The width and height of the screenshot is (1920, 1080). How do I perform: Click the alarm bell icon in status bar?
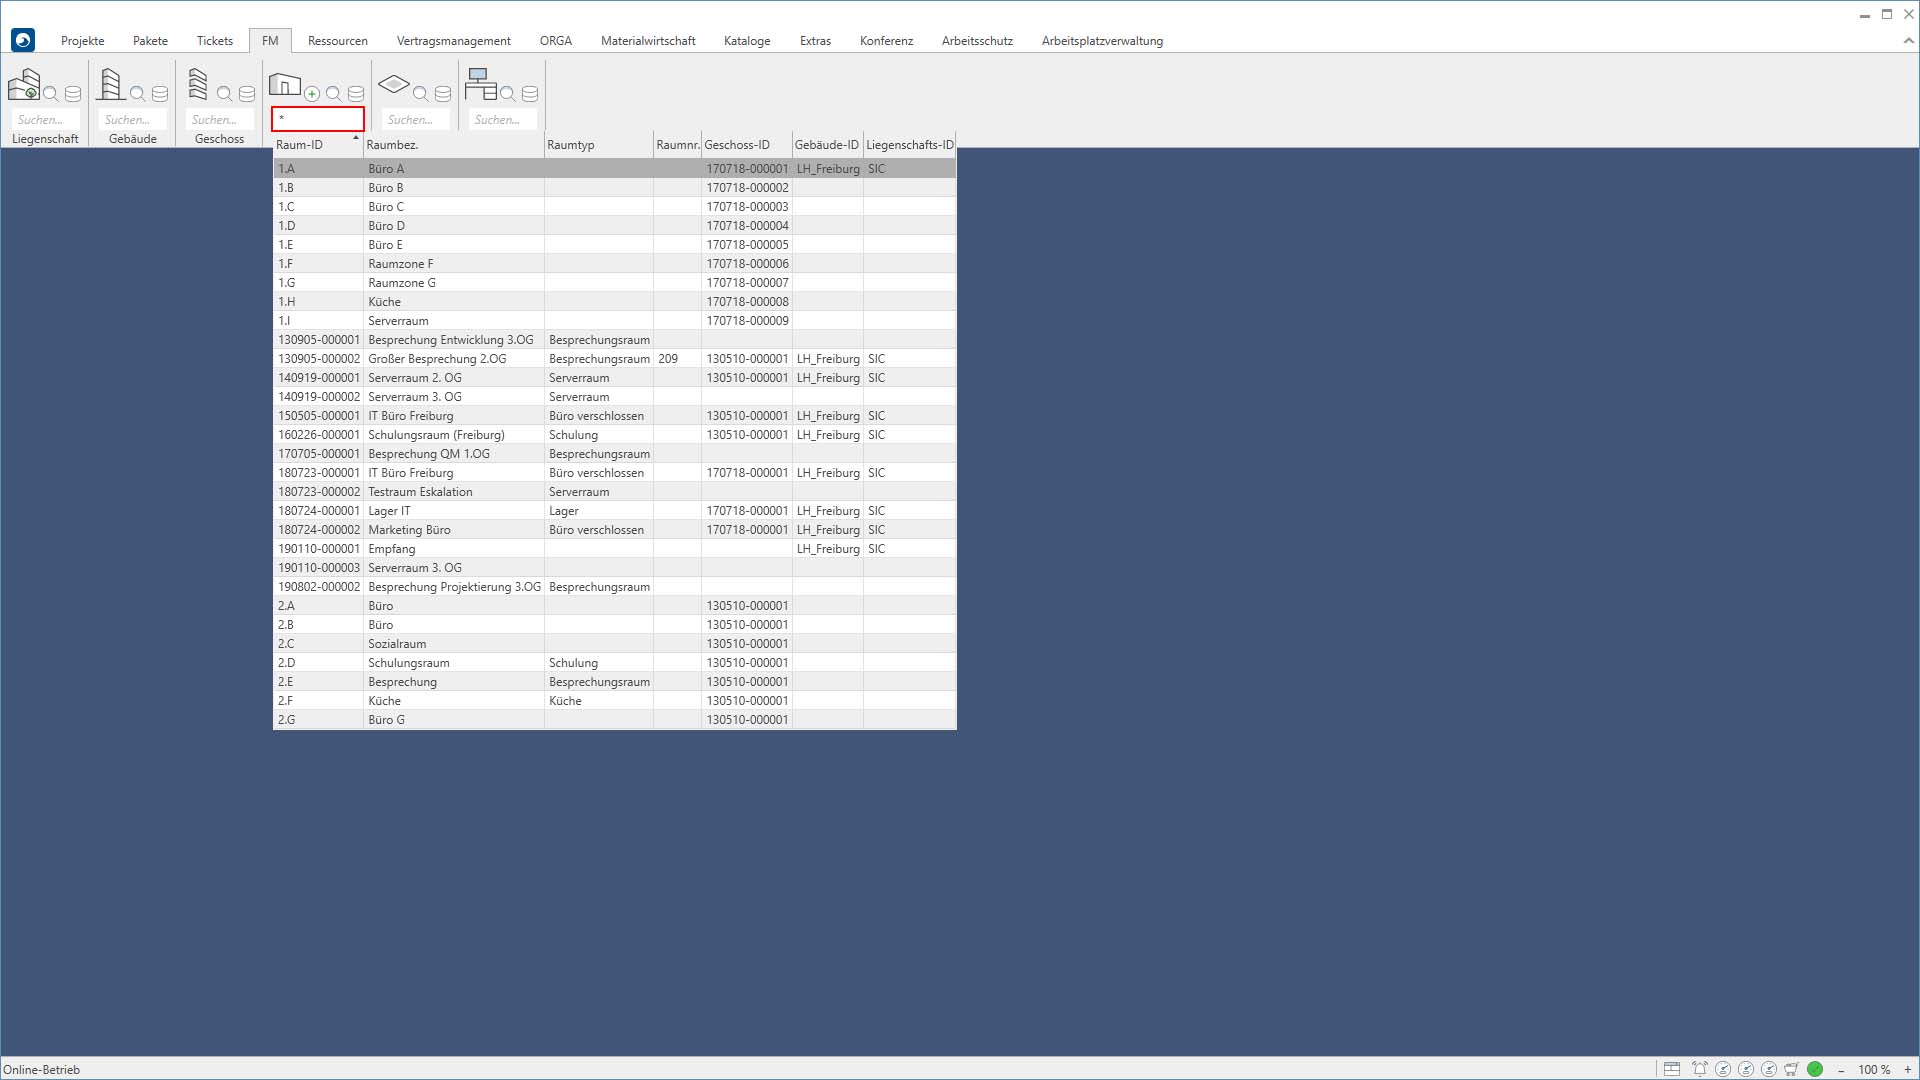coord(1699,1069)
